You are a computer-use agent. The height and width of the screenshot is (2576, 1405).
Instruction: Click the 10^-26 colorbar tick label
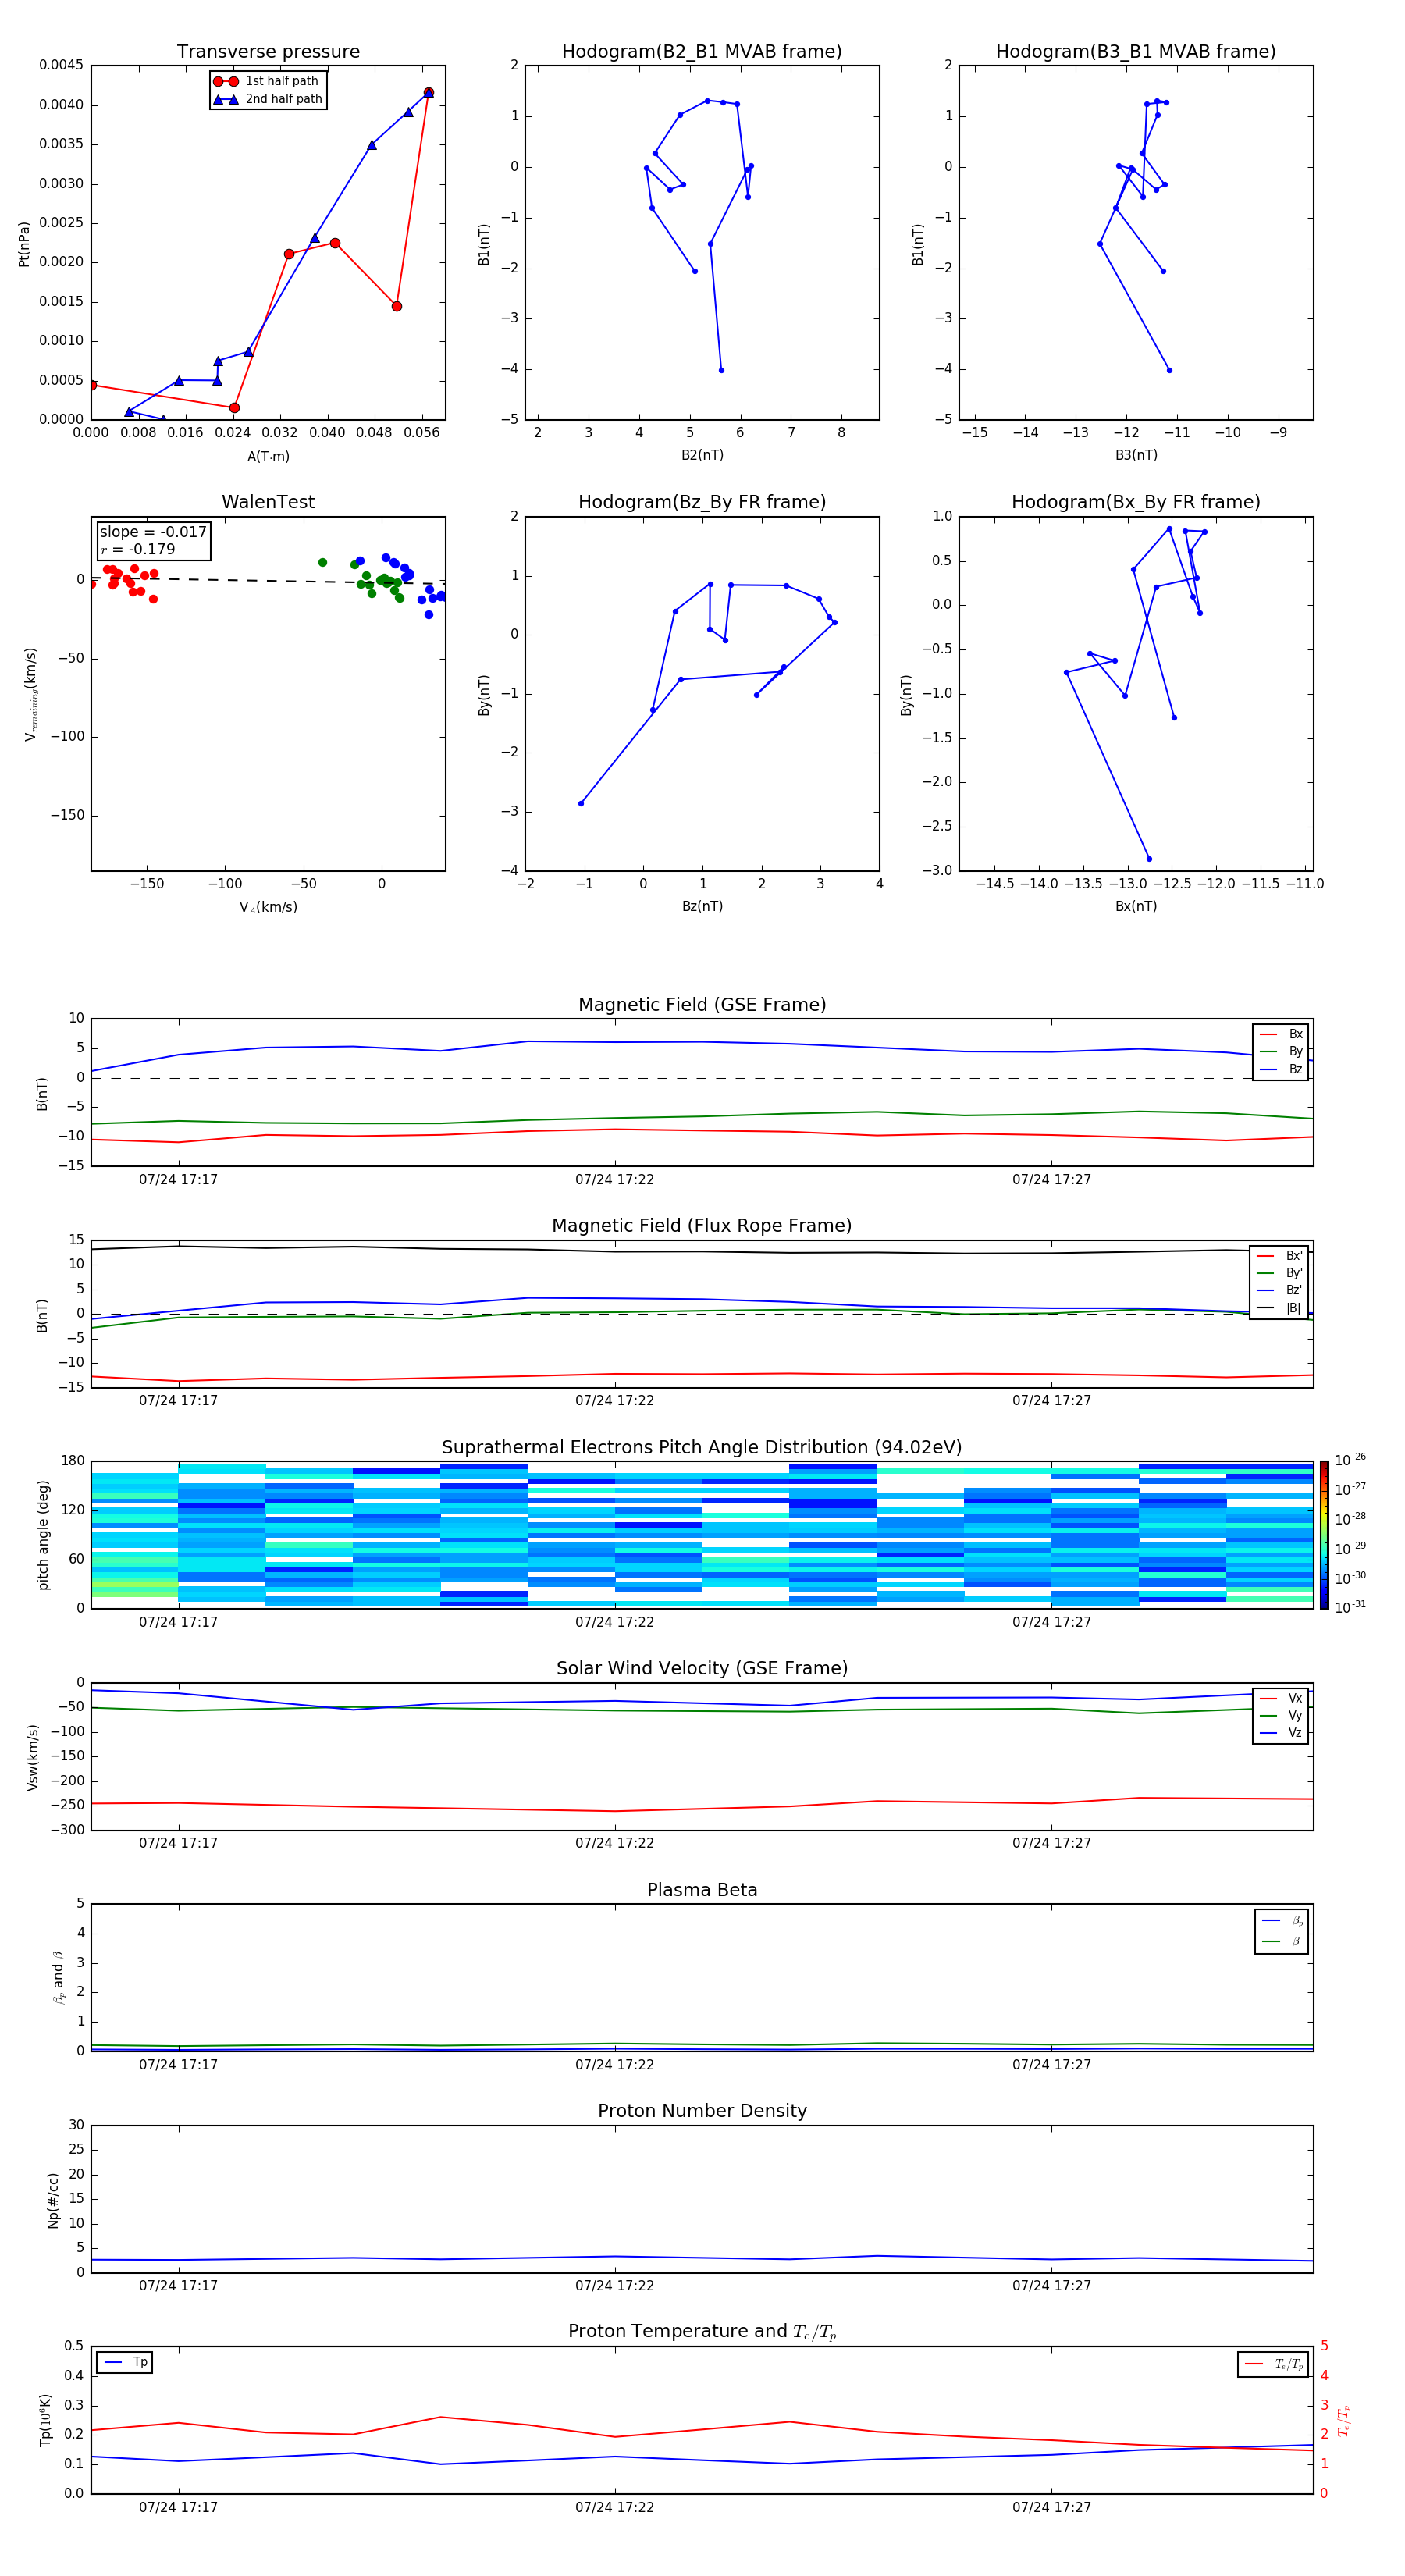(x=1350, y=1460)
